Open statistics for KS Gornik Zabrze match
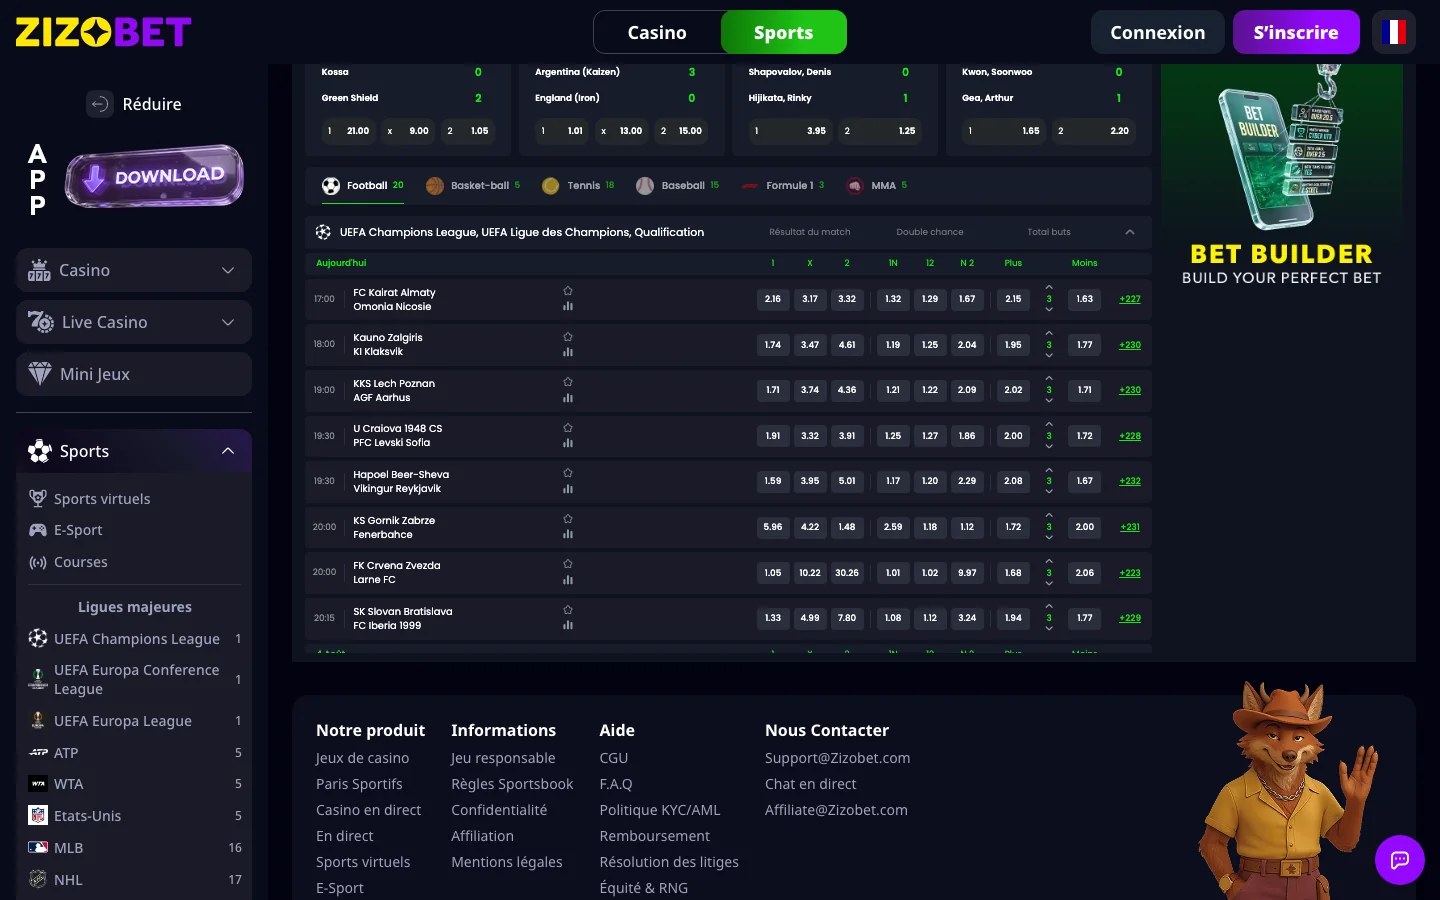The width and height of the screenshot is (1440, 900). 568,535
